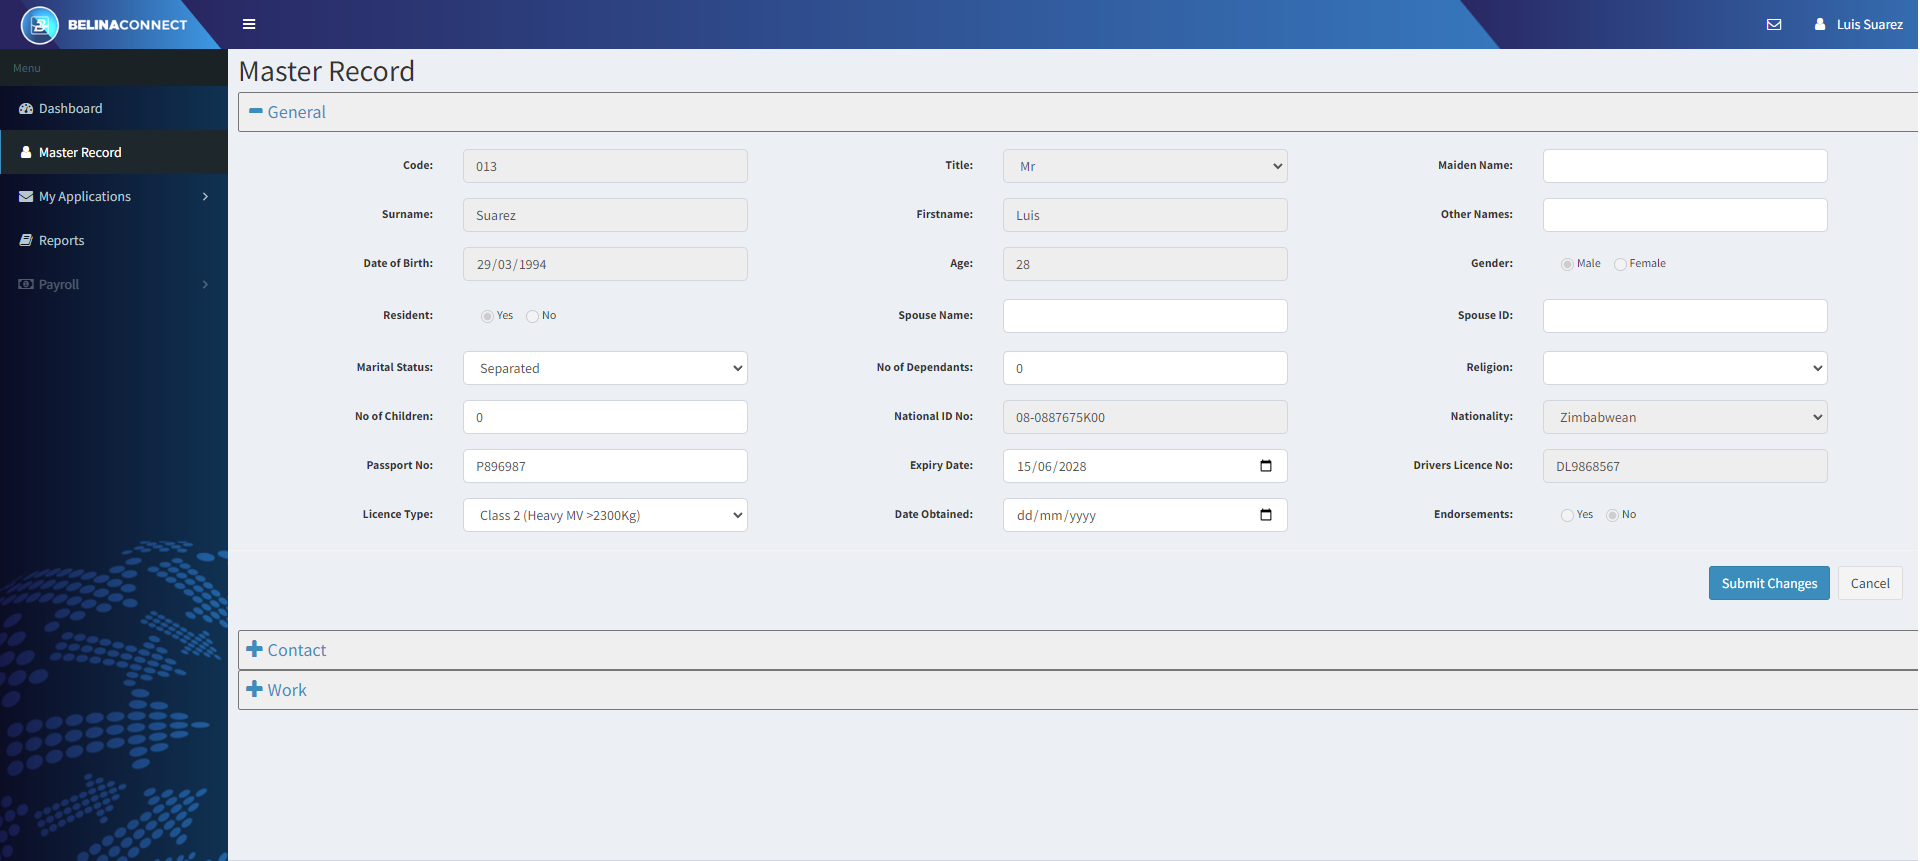1920x861 pixels.
Task: Click the Payroll money icon
Action: click(26, 284)
